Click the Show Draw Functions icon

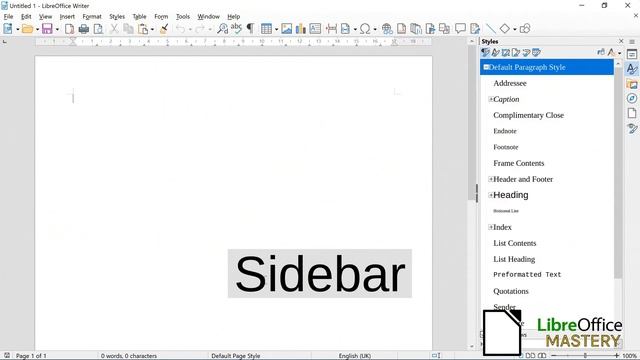tap(525, 29)
